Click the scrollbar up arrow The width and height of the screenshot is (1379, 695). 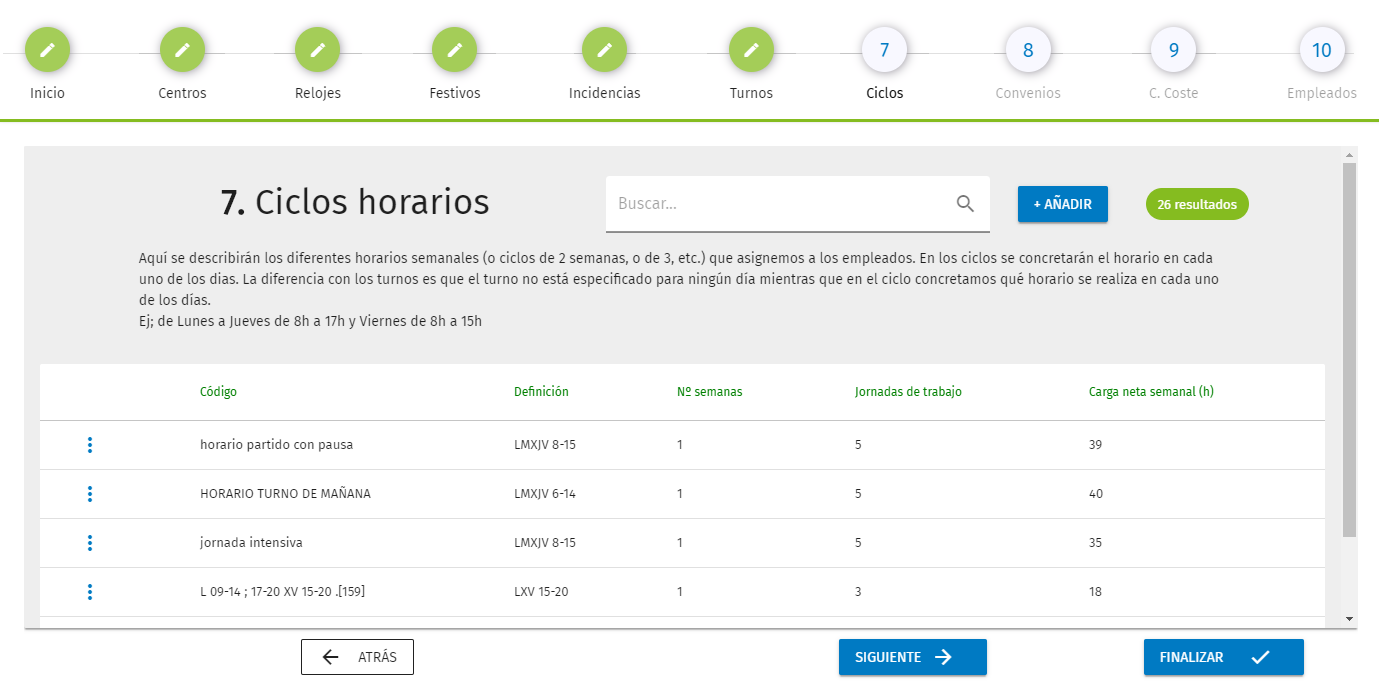coord(1349,155)
